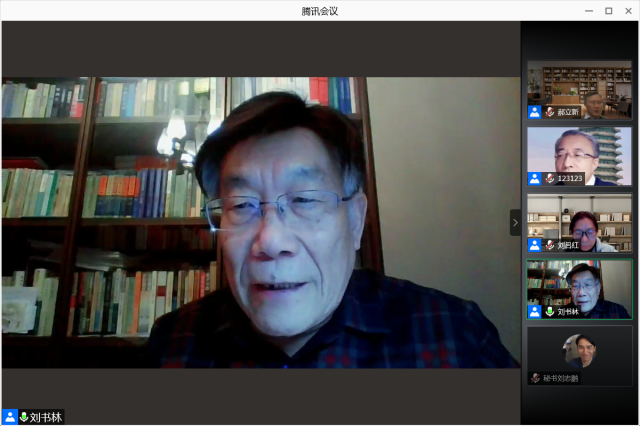Click the blue user icon on 刘月红's thumbnail
Screen dimensions: 640x426
[535, 245]
